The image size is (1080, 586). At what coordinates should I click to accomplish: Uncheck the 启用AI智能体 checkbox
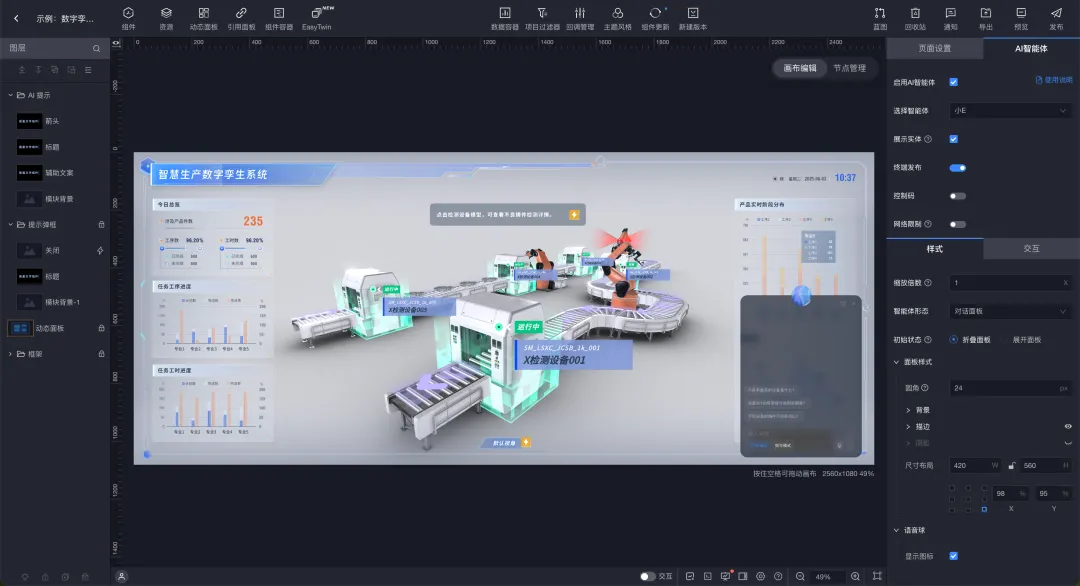pyautogui.click(x=953, y=82)
